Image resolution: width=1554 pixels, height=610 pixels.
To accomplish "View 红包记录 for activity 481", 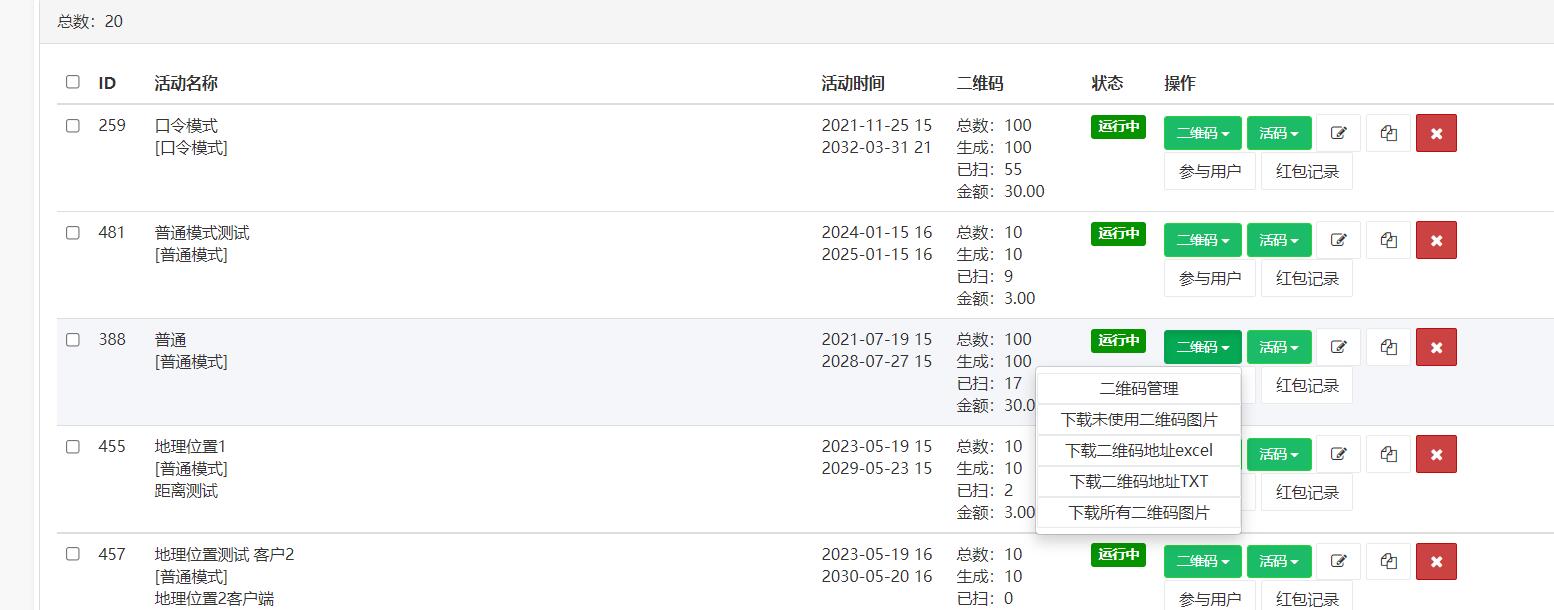I will [1307, 278].
